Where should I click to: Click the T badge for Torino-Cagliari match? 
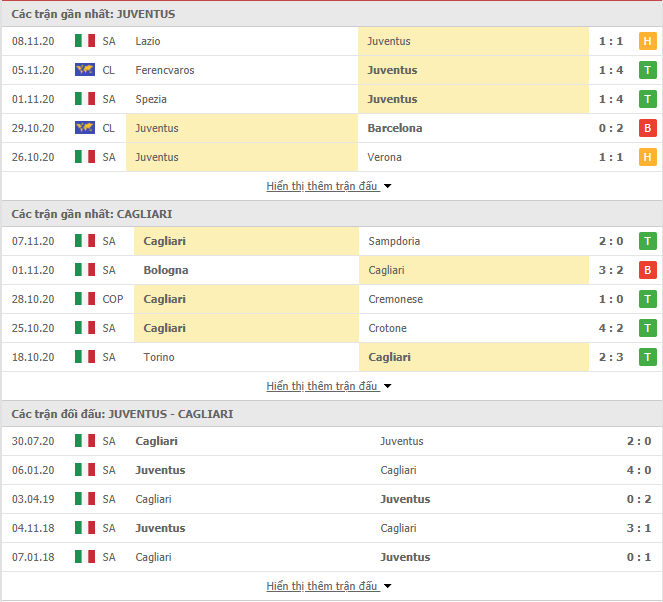click(x=647, y=357)
